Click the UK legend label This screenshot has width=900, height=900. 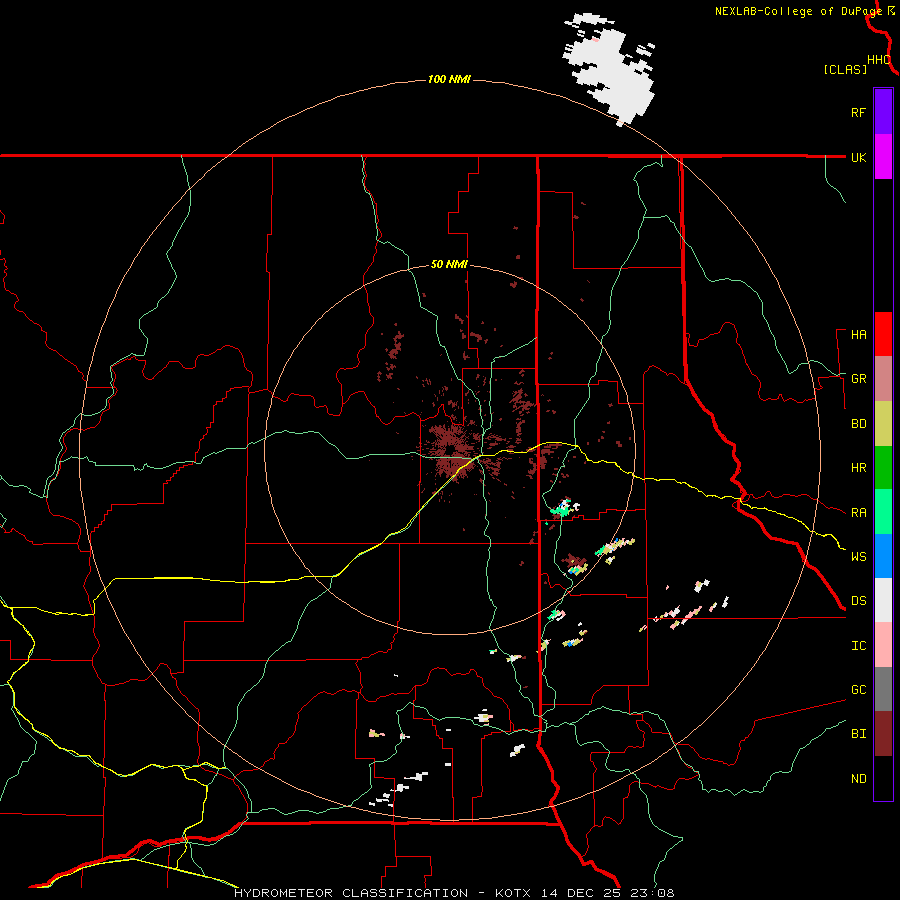point(858,157)
